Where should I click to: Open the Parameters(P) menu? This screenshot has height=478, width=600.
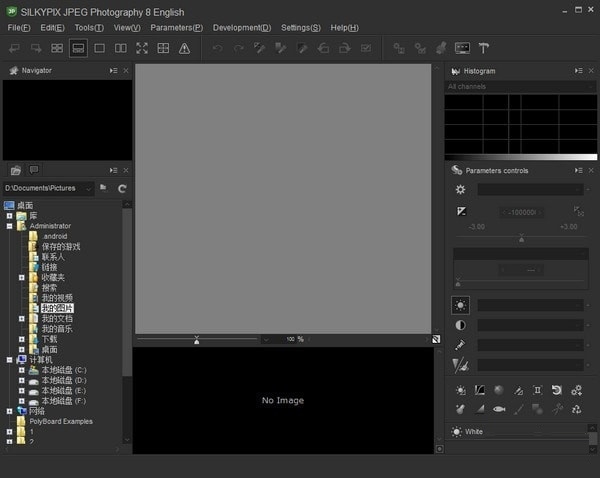pyautogui.click(x=176, y=27)
